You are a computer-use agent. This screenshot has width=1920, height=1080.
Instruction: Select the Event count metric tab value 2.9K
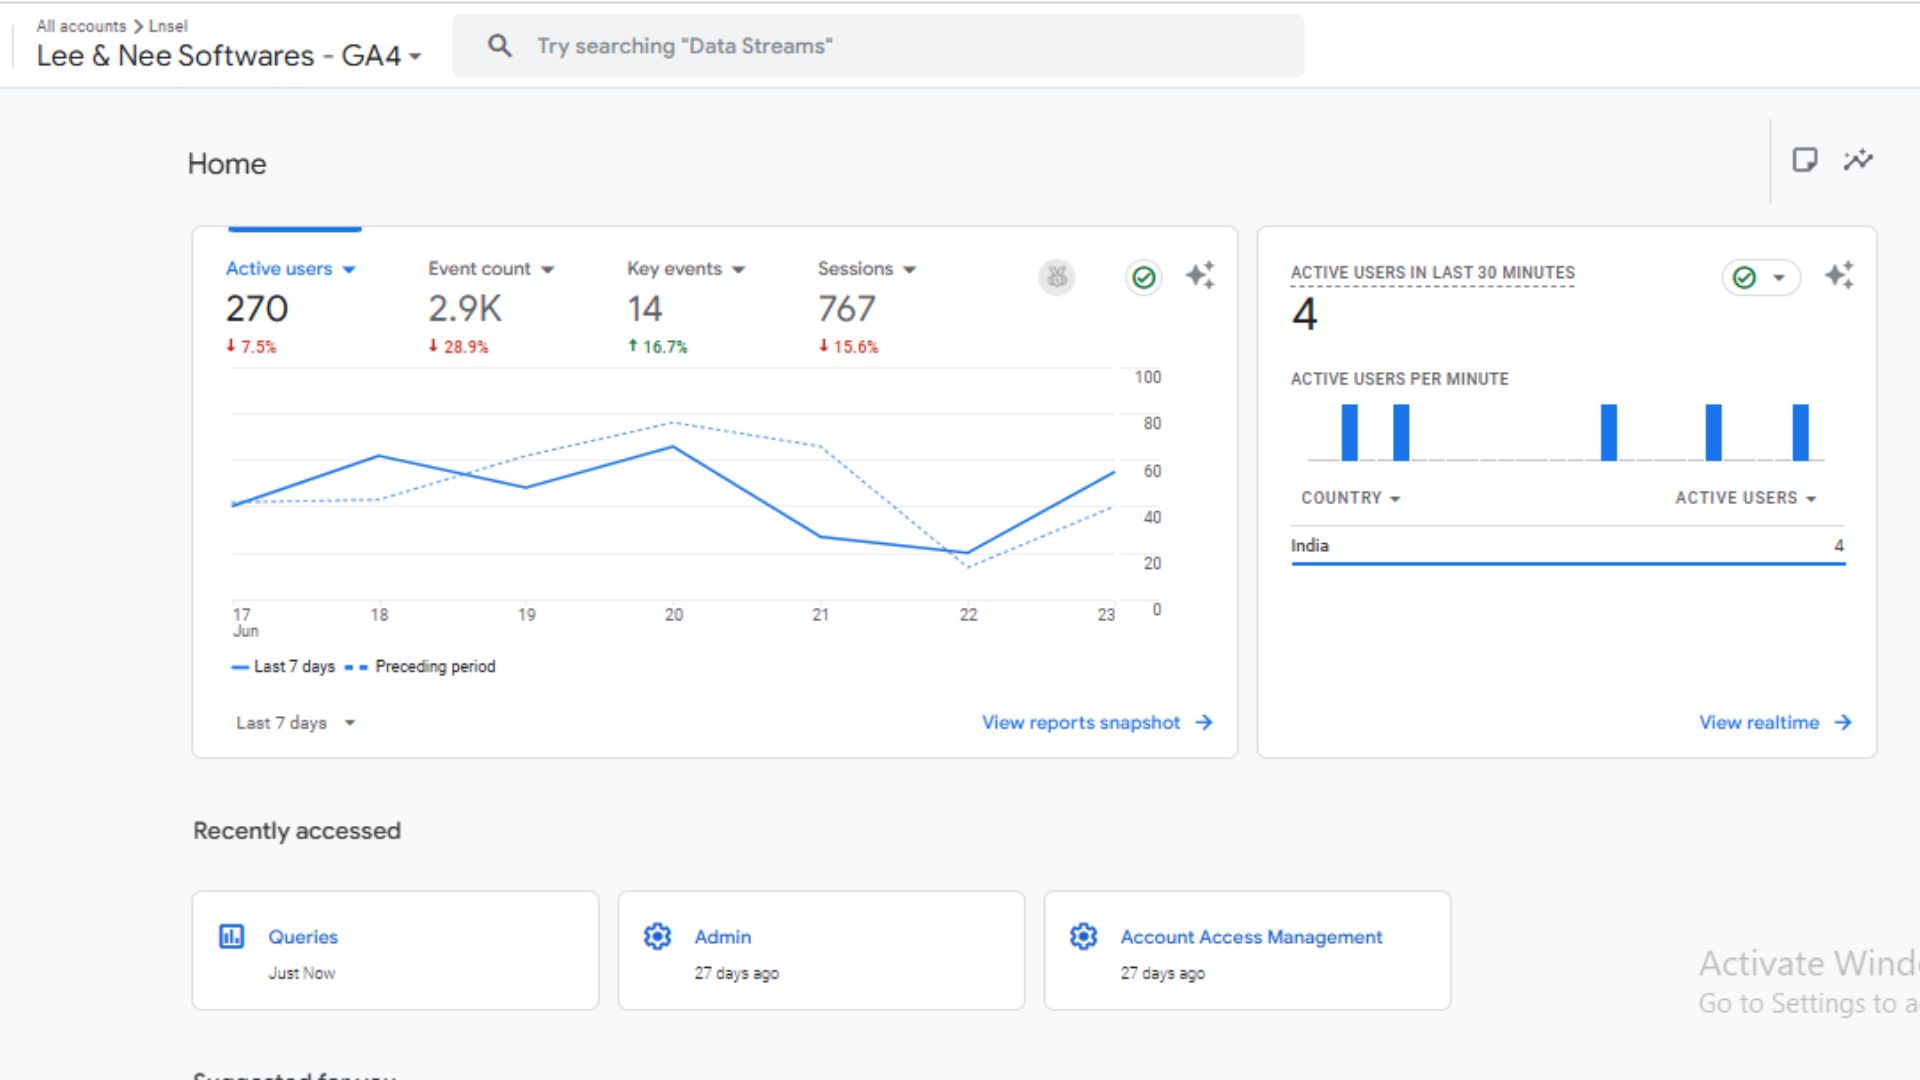pos(465,309)
